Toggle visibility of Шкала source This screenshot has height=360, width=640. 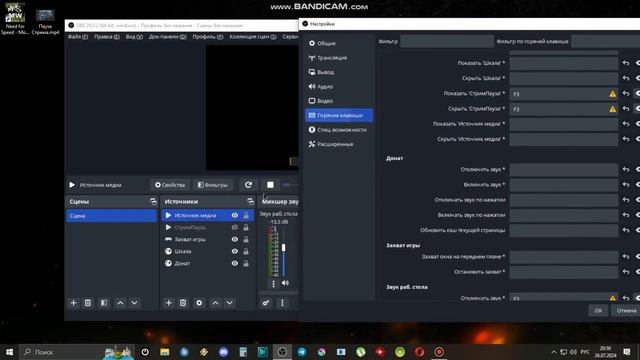pyautogui.click(x=235, y=251)
